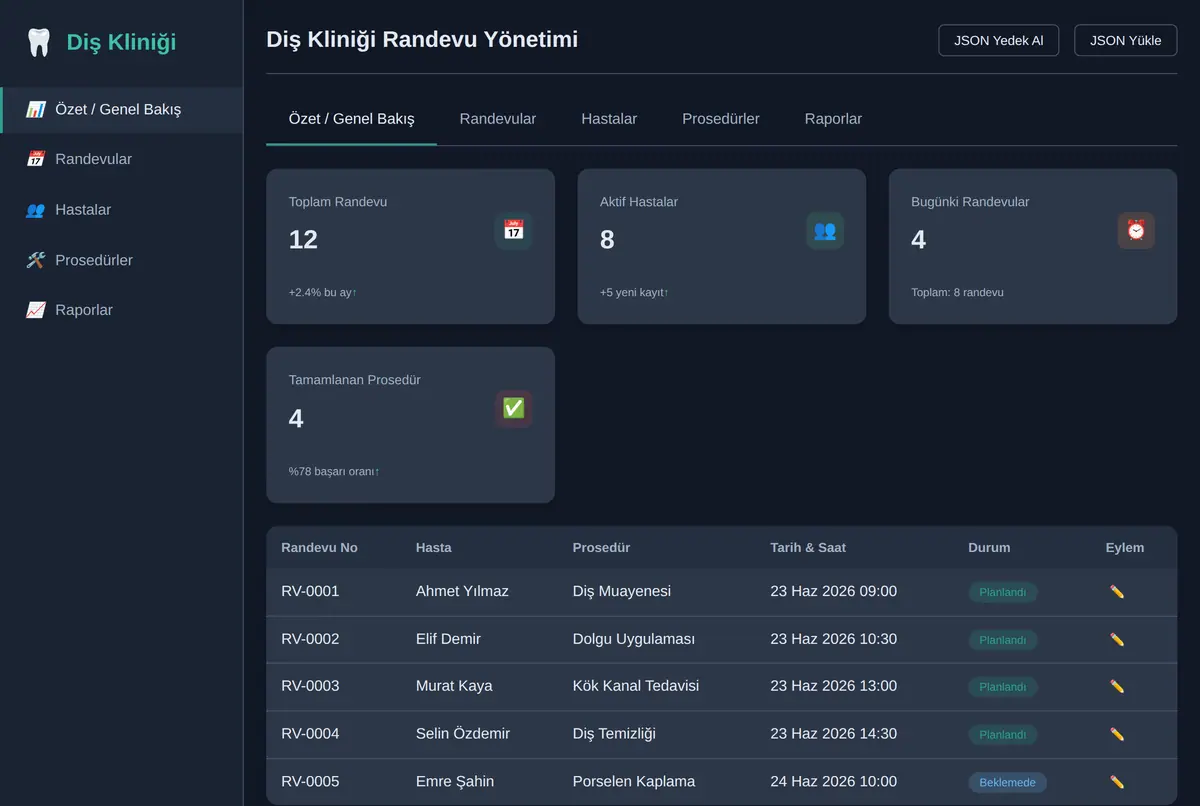The height and width of the screenshot is (806, 1200).
Task: Open the pencil edit icon for RV-0004
Action: point(1117,734)
